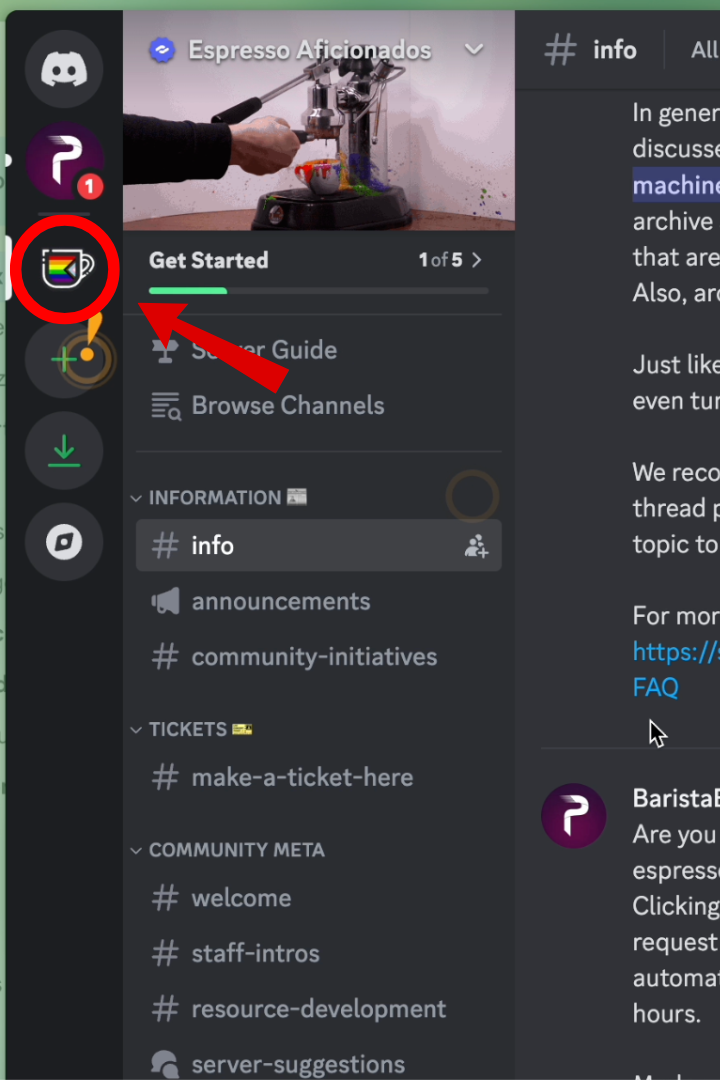Click the Barista username in chat
The image size is (720, 1080).
coord(676,798)
